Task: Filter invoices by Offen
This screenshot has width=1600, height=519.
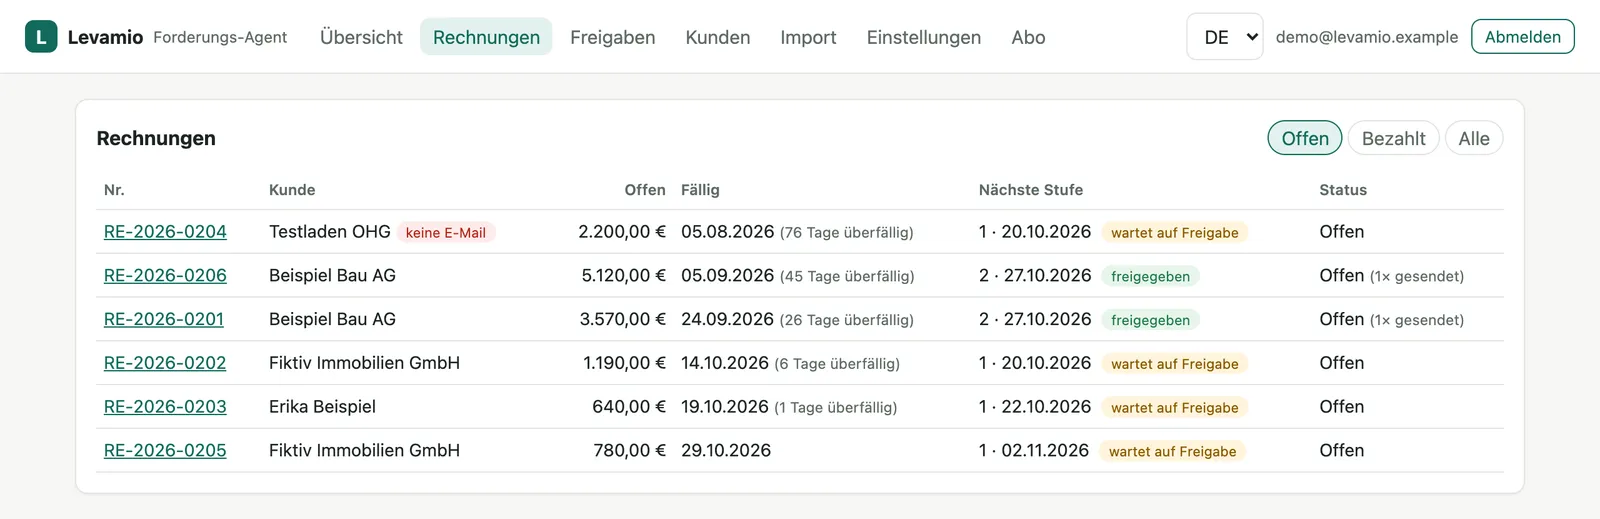Action: coord(1305,138)
